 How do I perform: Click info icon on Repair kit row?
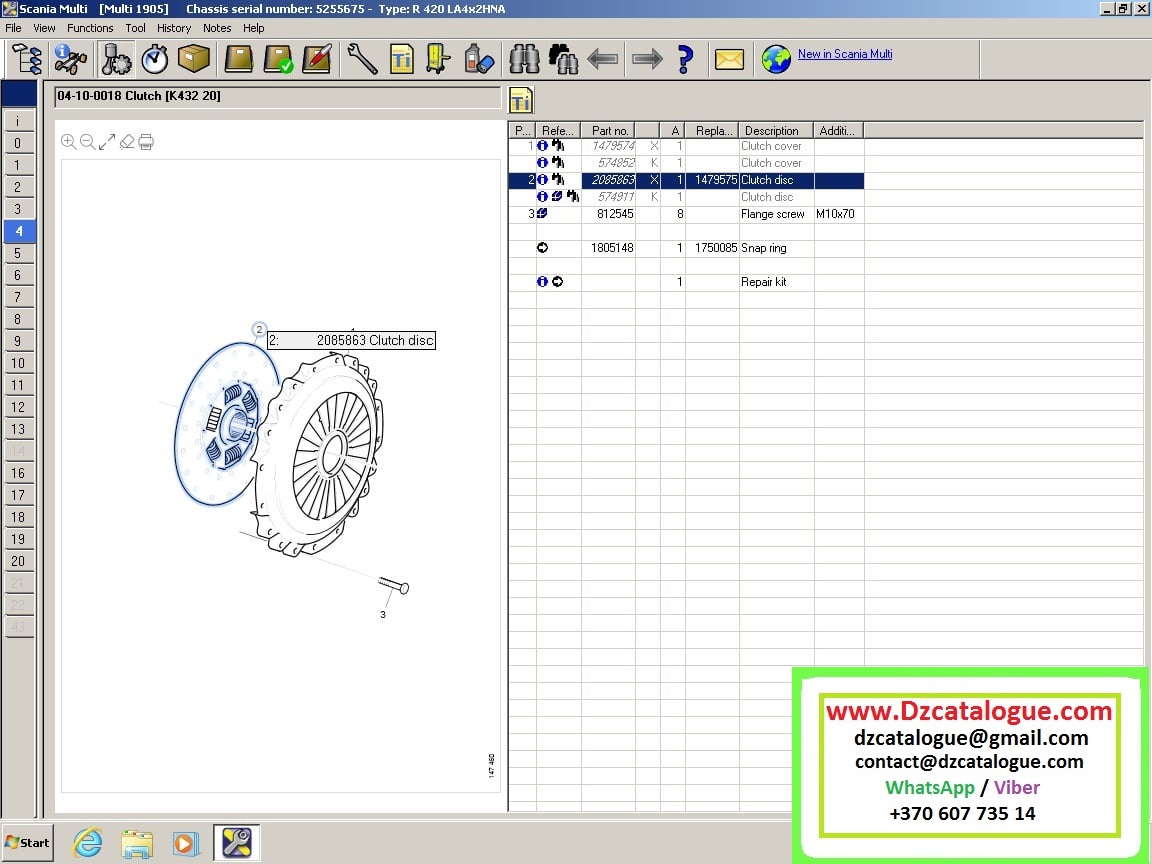point(542,281)
